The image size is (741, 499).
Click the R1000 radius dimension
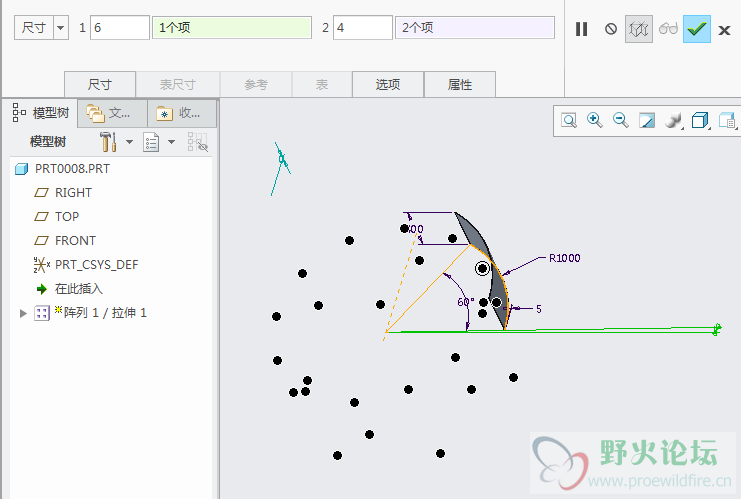pos(564,258)
